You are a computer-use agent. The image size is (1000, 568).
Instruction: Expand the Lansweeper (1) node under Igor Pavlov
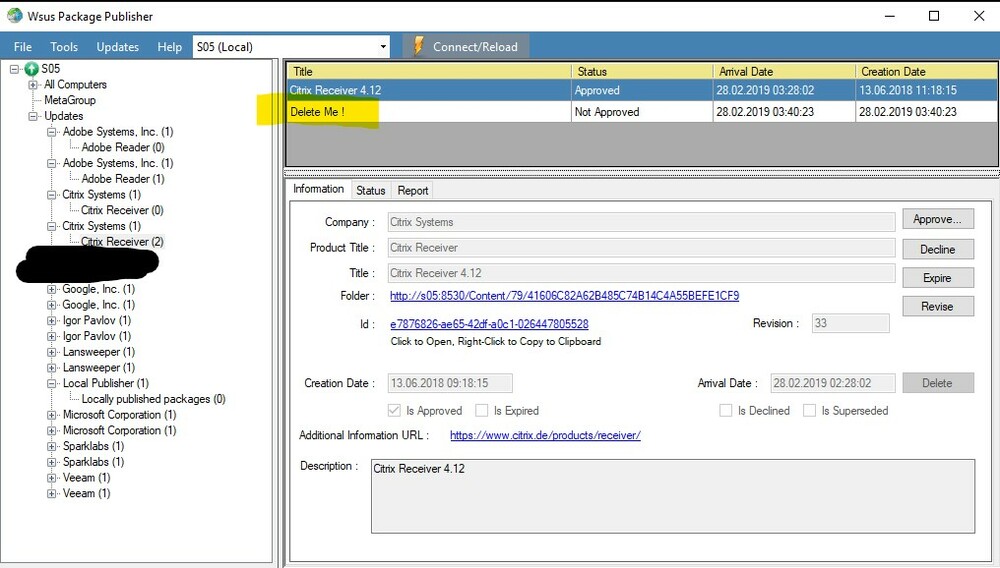(52, 352)
